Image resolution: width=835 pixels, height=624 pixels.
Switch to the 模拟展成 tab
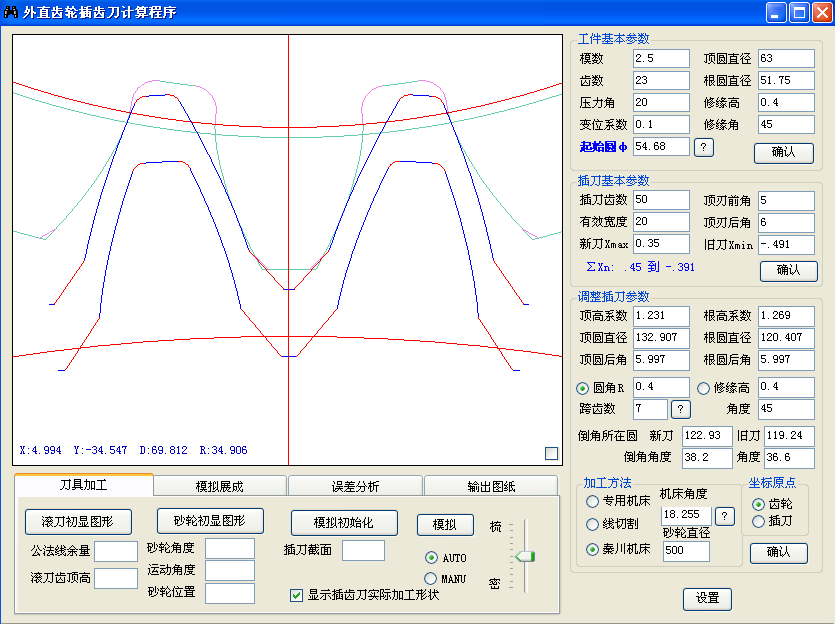coord(219,486)
